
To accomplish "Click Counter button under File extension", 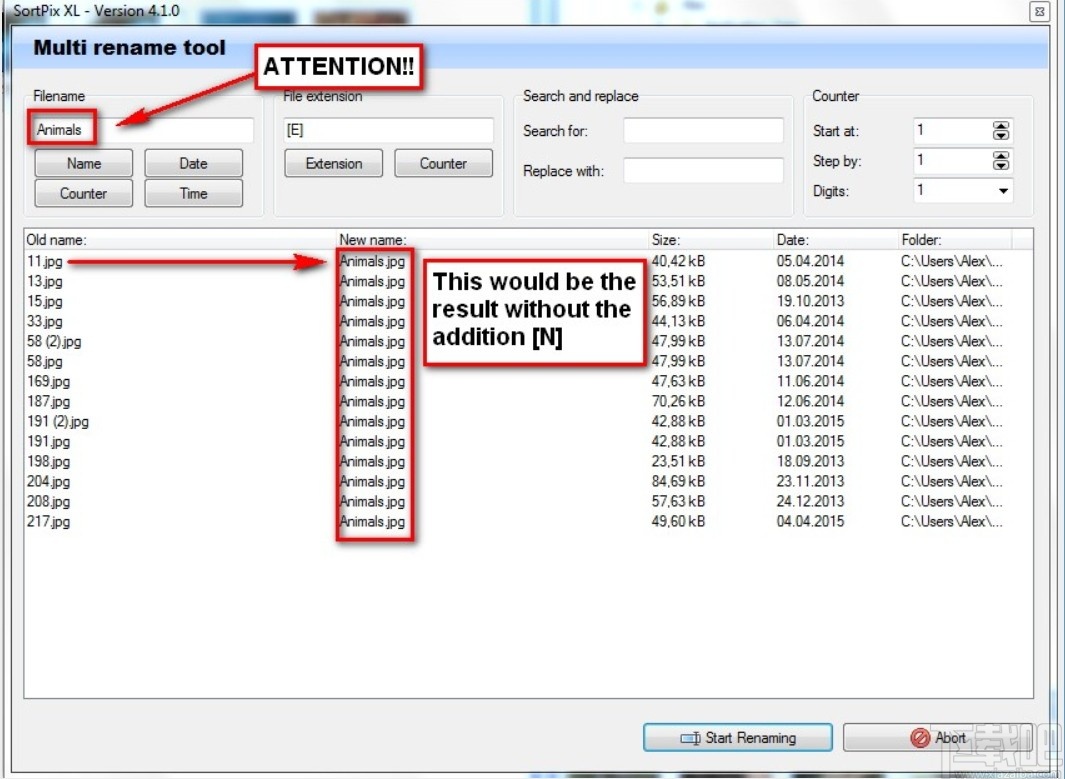I will [444, 164].
